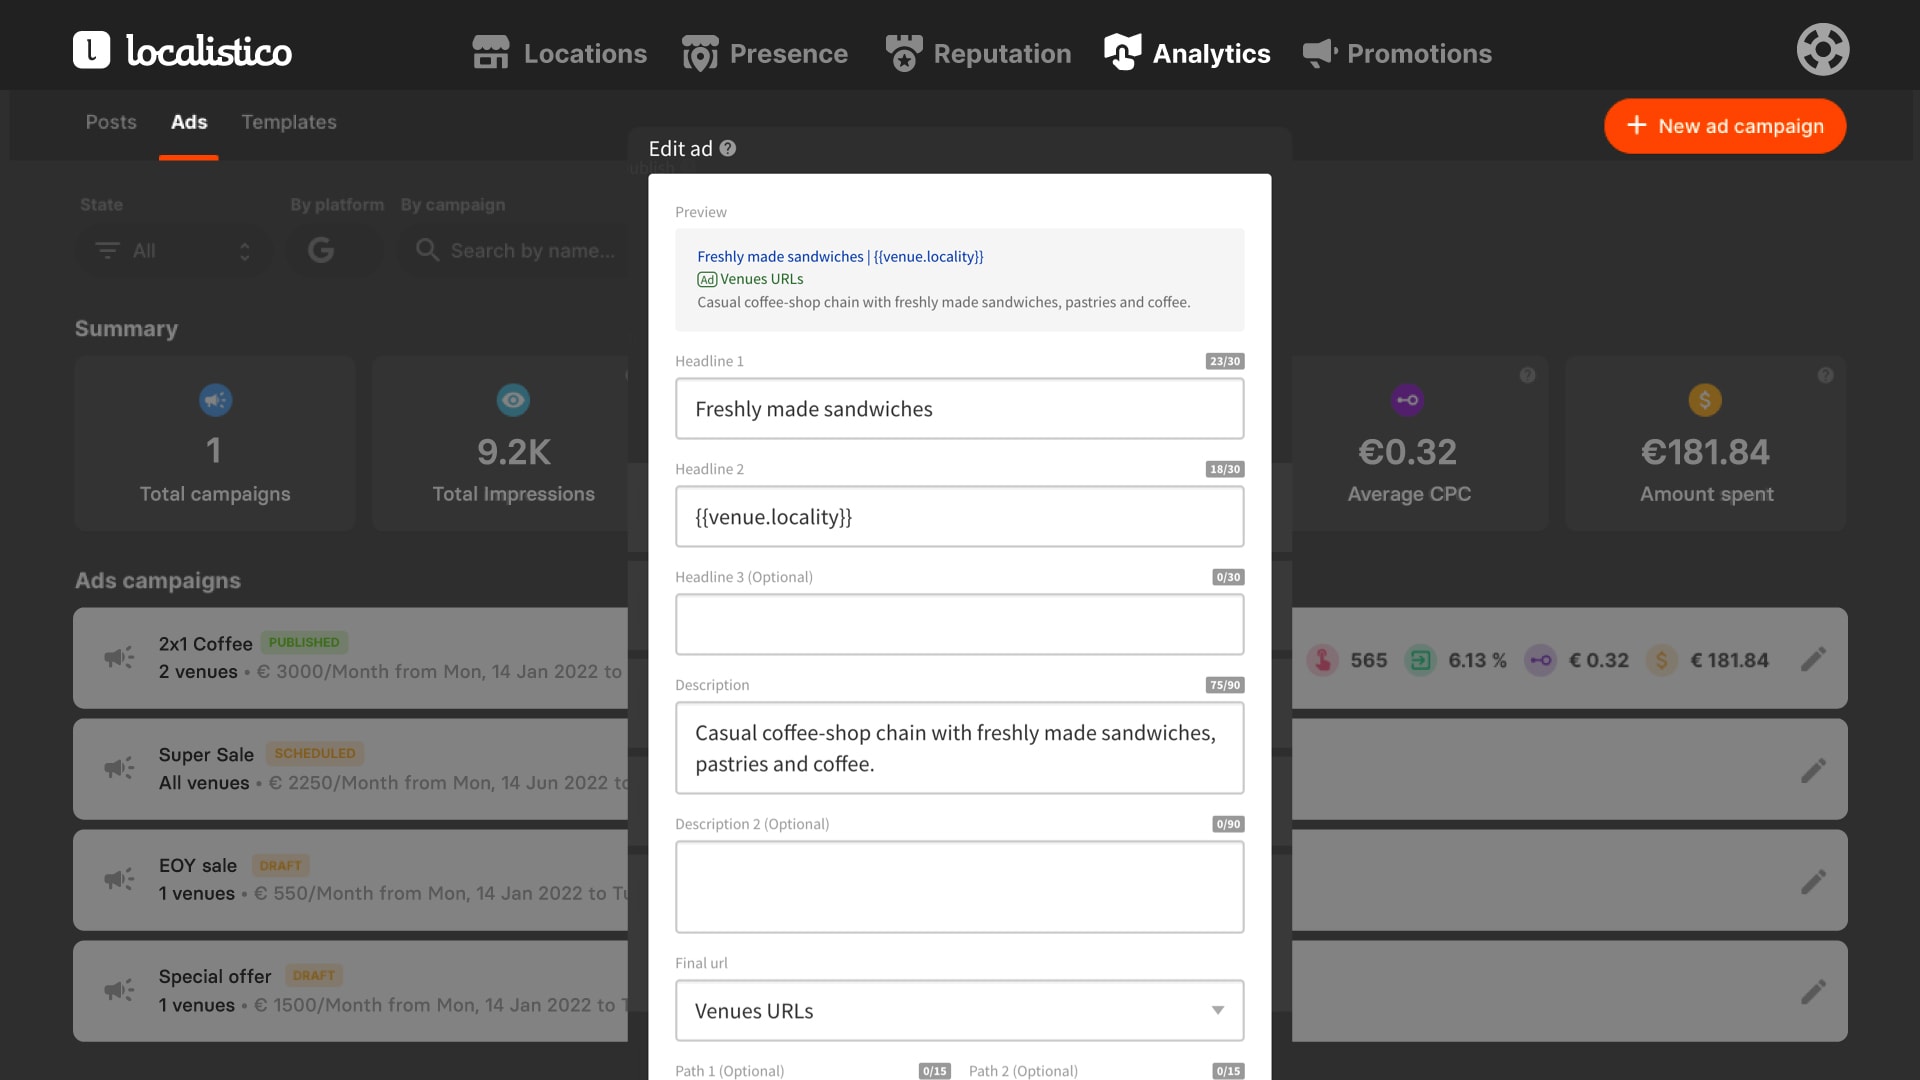Switch to the Posts tab
Viewport: 1920px width, 1080px height.
(111, 122)
